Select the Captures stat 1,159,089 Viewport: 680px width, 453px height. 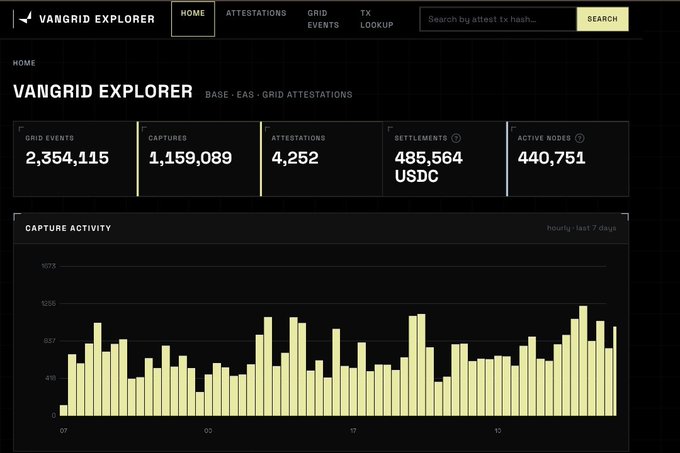coord(190,158)
